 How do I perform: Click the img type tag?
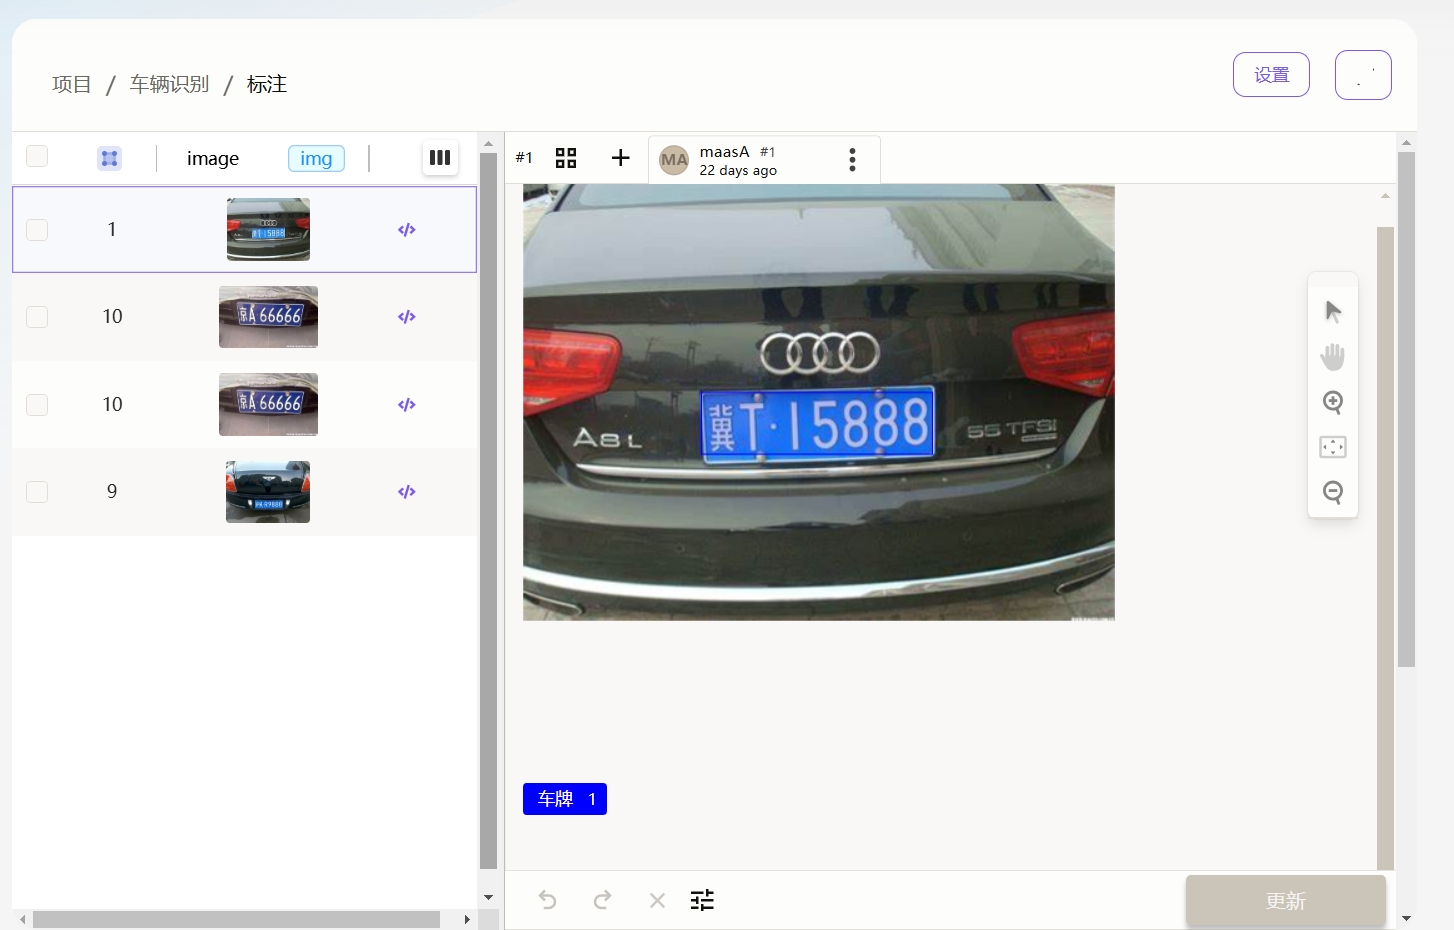click(x=316, y=158)
